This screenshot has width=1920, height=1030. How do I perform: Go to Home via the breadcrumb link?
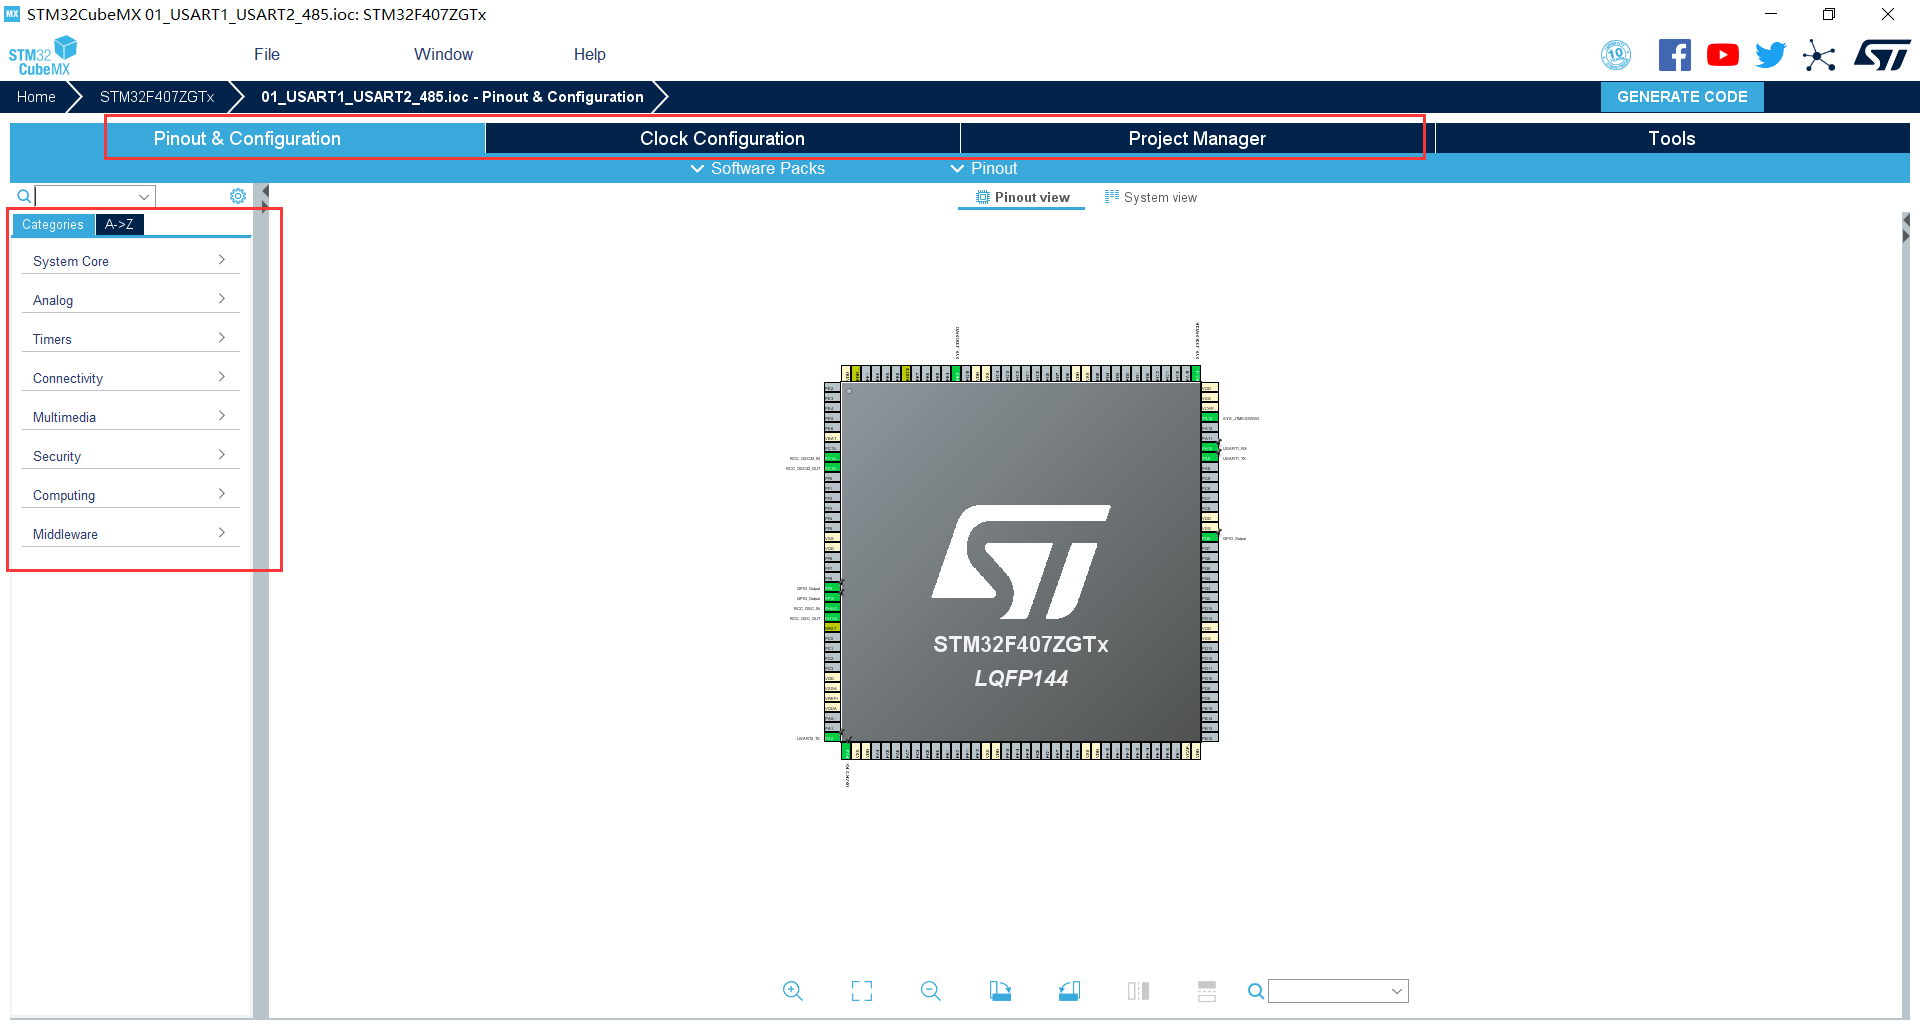tap(36, 97)
